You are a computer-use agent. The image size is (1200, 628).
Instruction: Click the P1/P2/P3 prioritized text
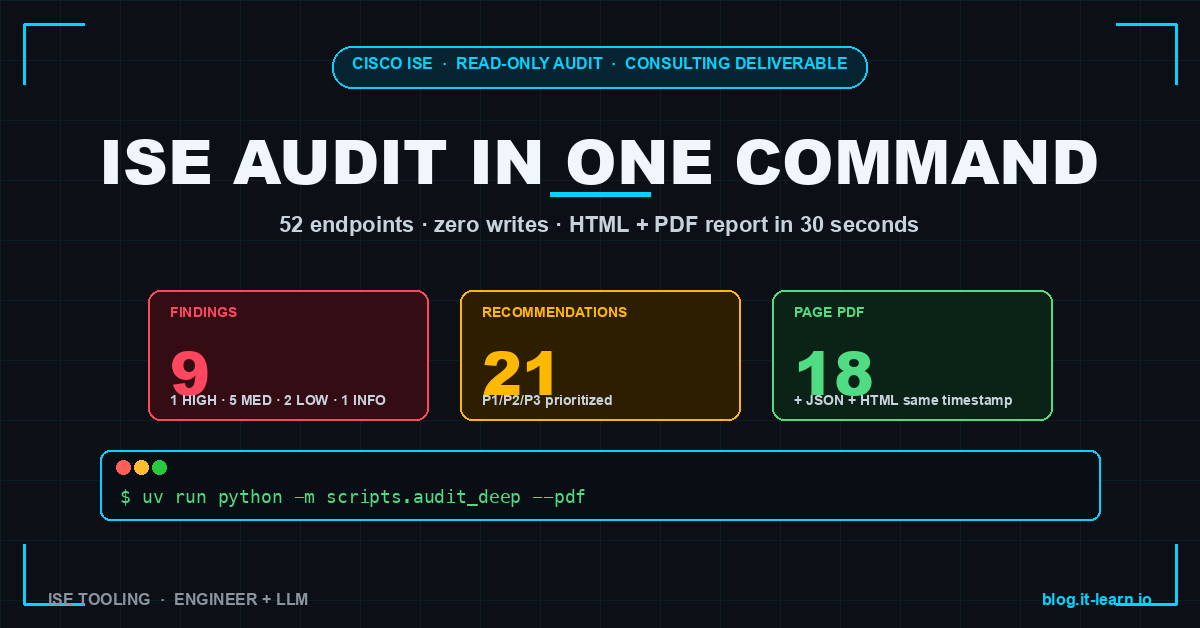point(547,400)
